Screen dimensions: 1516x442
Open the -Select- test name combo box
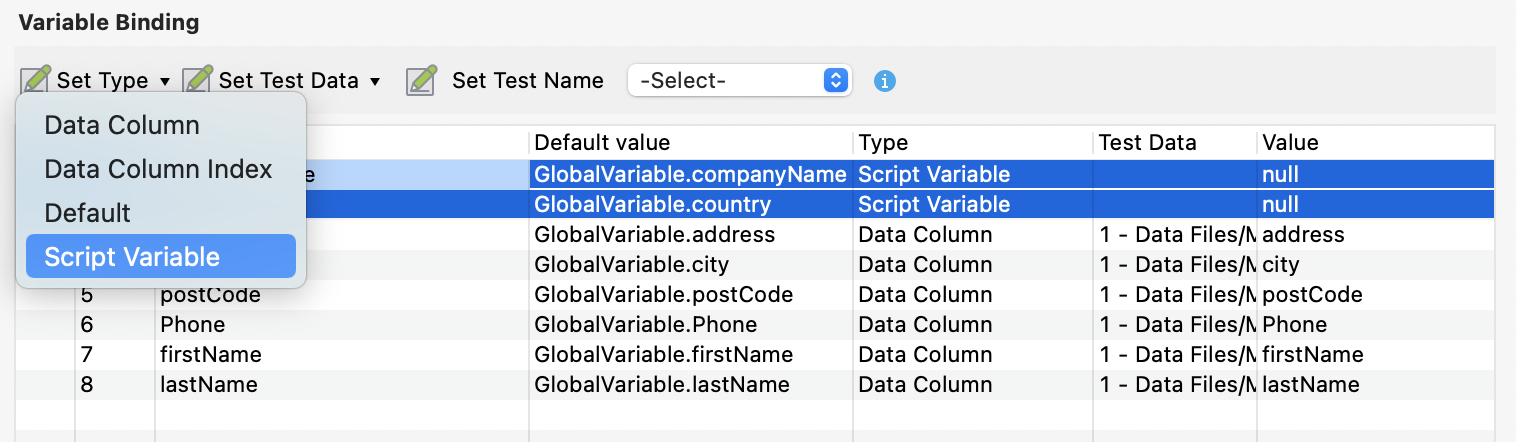(739, 80)
